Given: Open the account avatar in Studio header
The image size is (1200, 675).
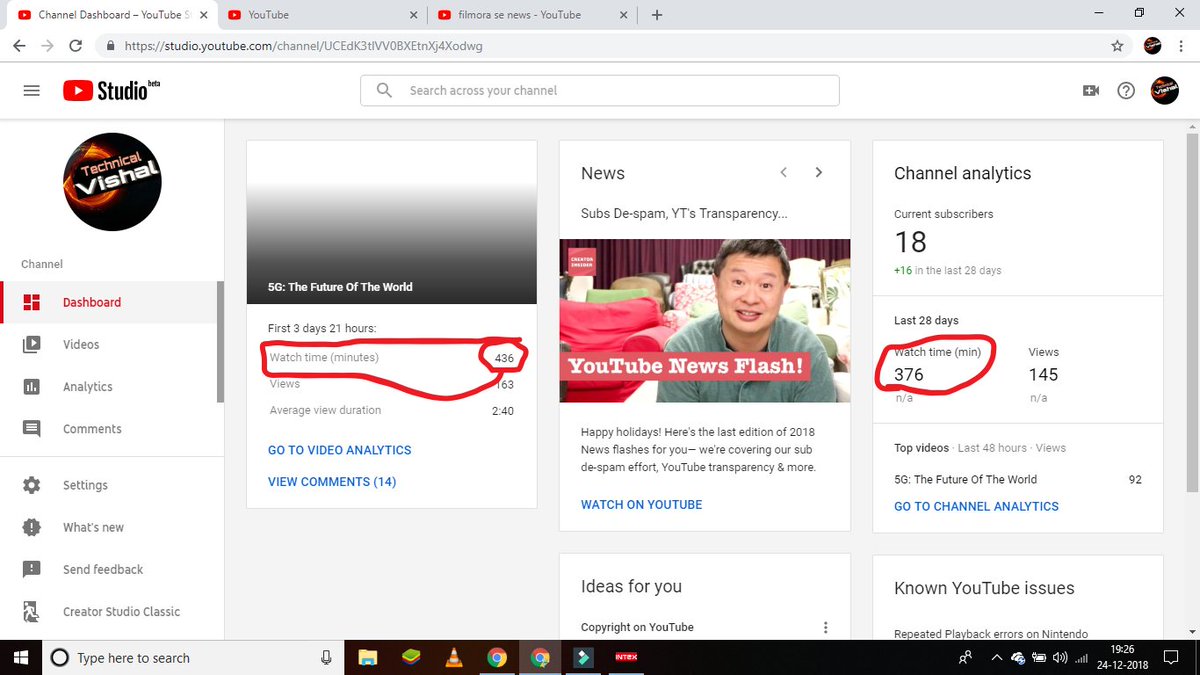Looking at the screenshot, I should [1164, 90].
